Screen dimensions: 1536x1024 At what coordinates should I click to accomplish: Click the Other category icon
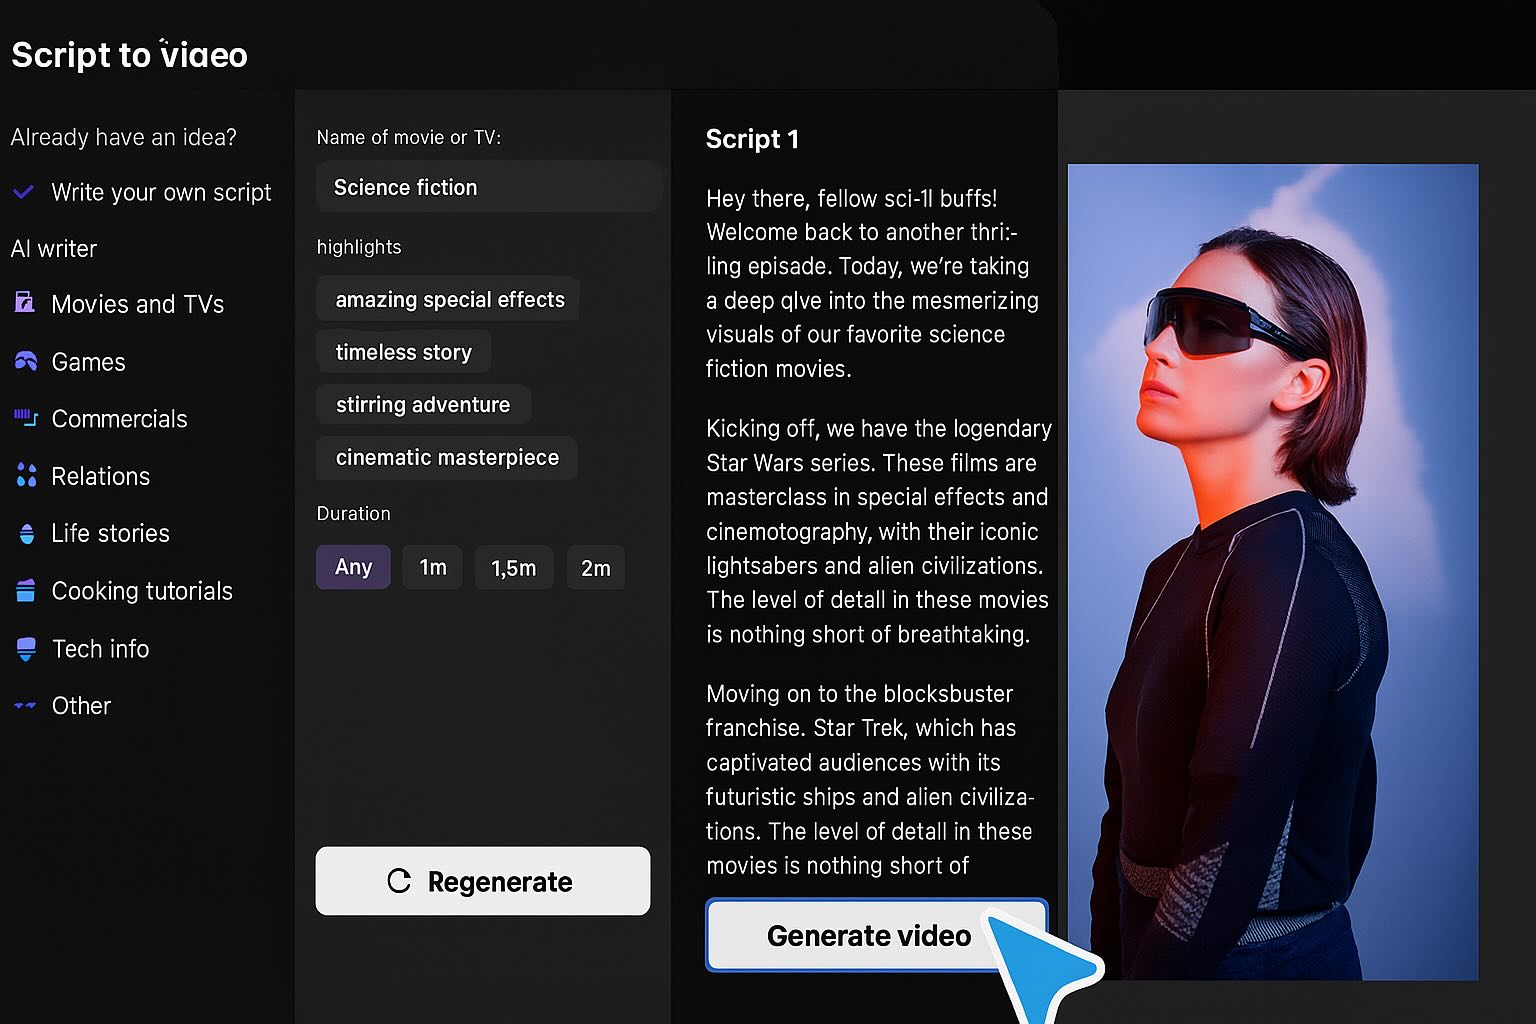click(x=25, y=706)
